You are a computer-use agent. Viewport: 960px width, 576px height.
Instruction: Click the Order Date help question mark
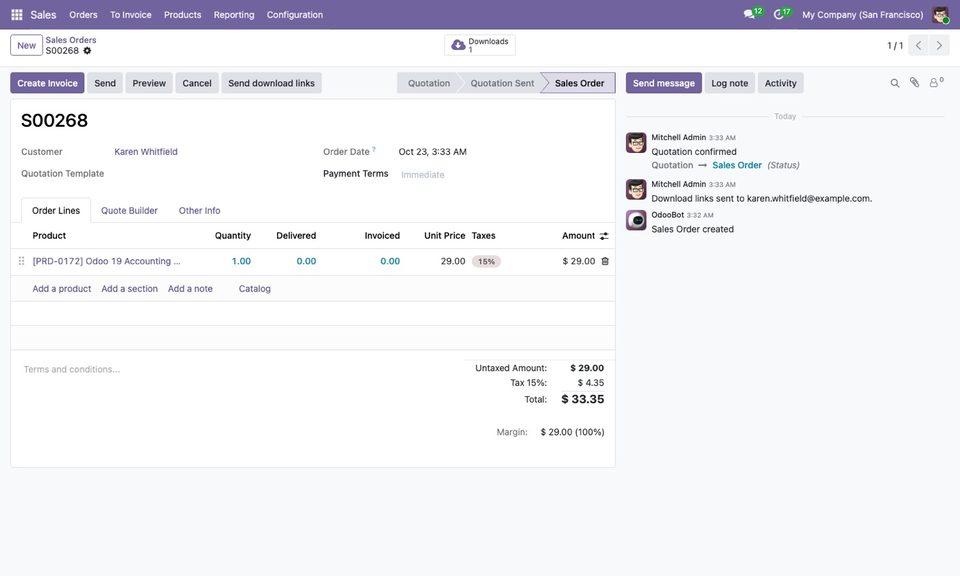tap(374, 149)
